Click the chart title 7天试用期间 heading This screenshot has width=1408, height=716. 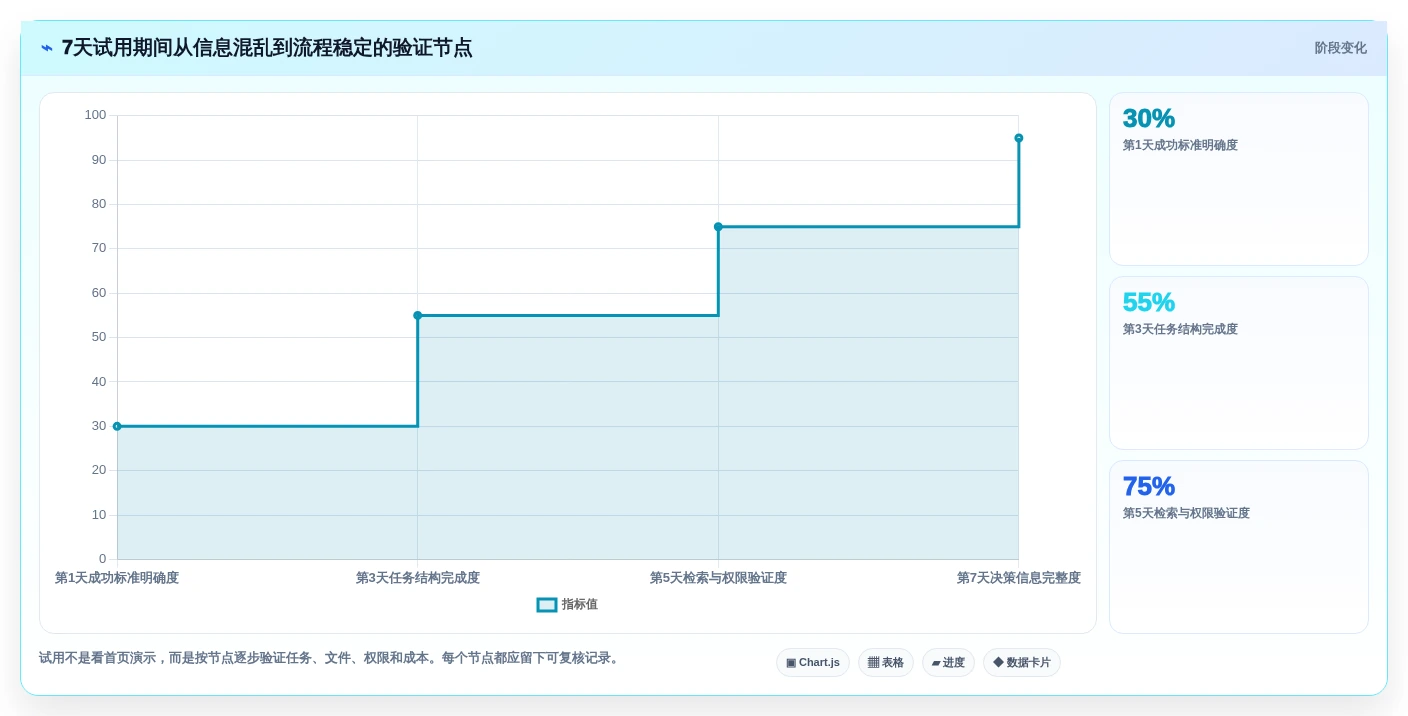pyautogui.click(x=267, y=48)
